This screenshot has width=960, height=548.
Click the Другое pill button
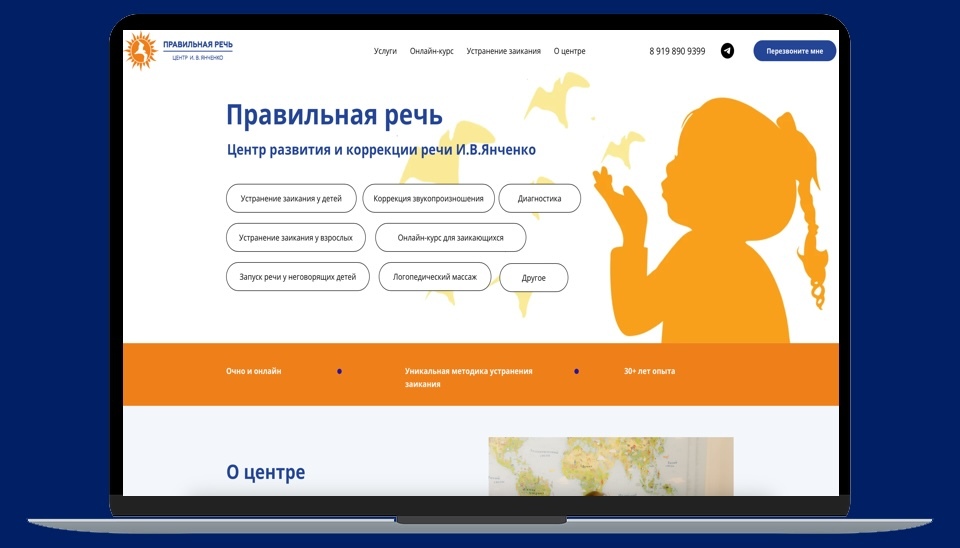pyautogui.click(x=534, y=278)
